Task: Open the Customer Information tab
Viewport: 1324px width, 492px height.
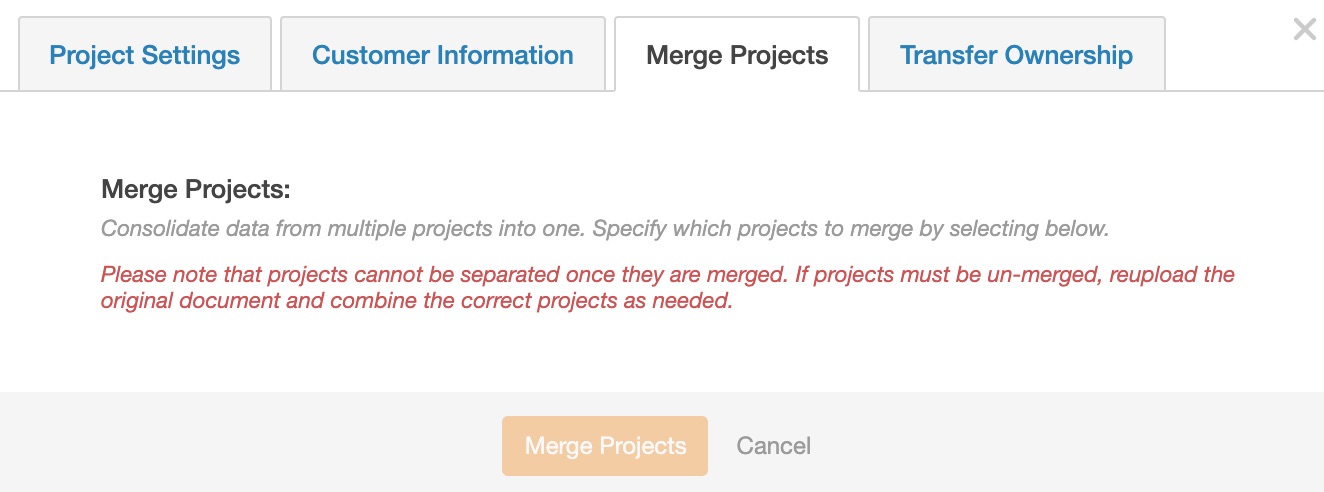Action: [x=443, y=54]
